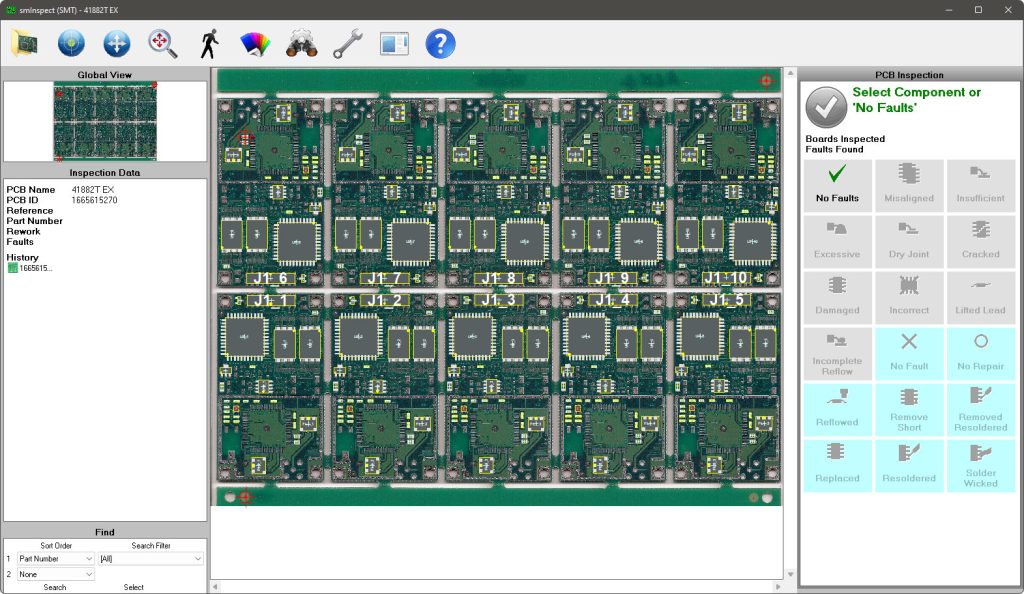Select the four-arrow pan tool
This screenshot has width=1024, height=594.
117,43
